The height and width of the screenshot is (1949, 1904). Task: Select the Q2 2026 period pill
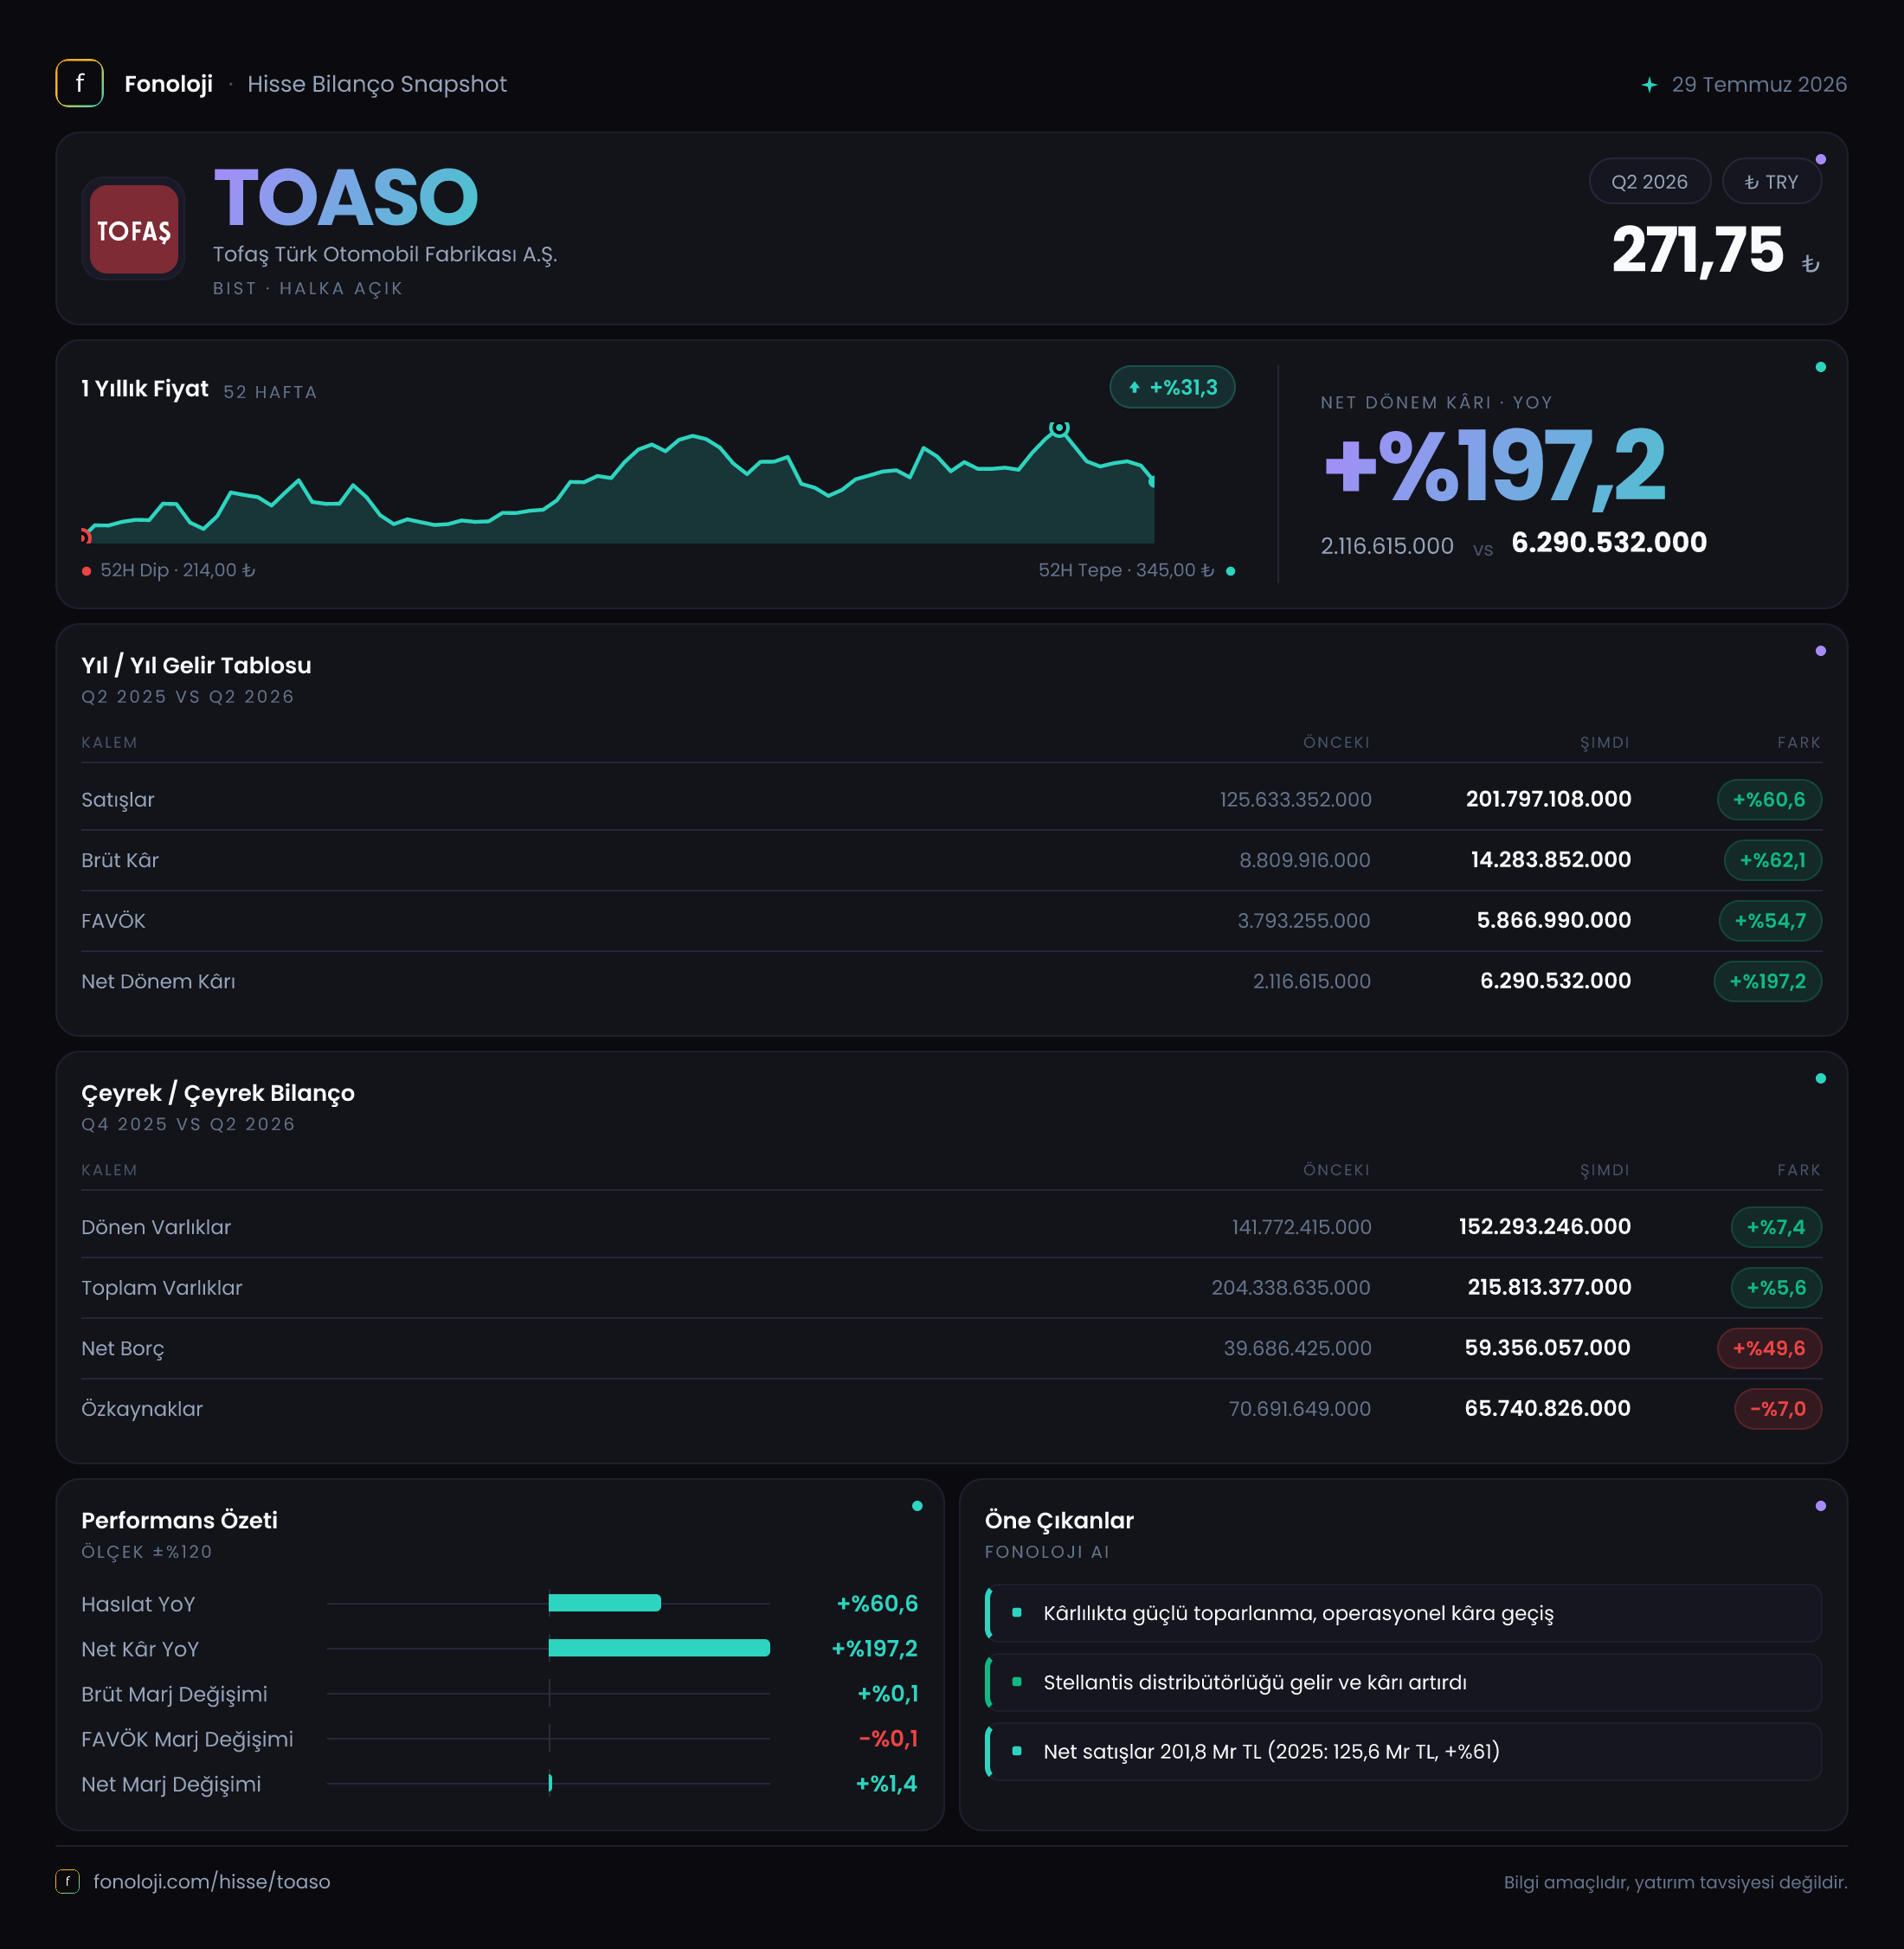coord(1649,181)
